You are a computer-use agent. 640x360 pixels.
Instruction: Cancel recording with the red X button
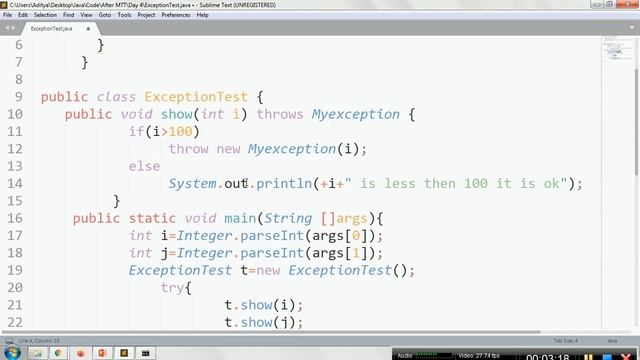[x=626, y=357]
